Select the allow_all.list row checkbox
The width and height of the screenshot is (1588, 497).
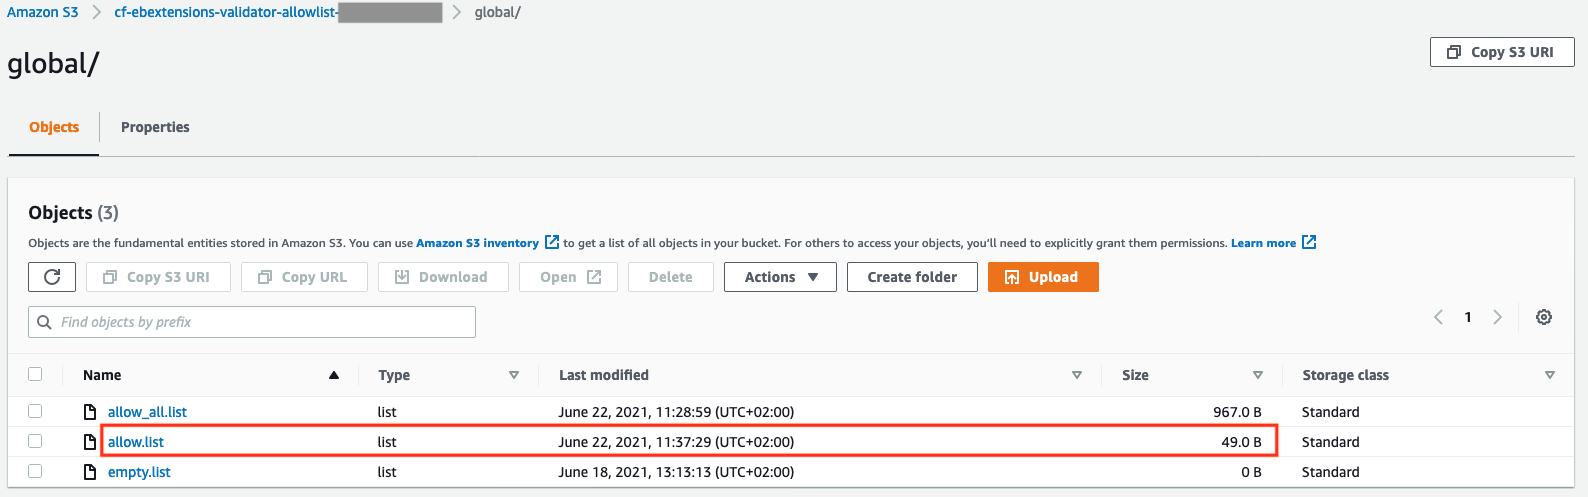click(35, 411)
